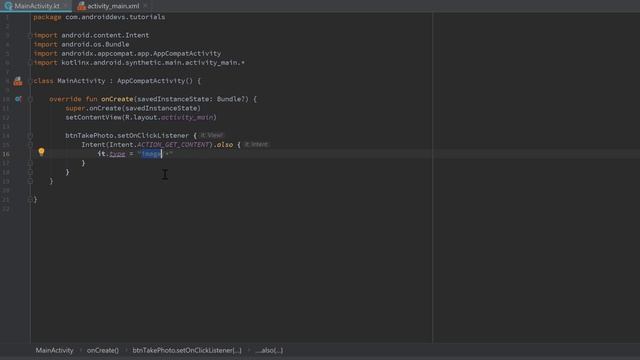Click fold end marker at class closing brace
Image resolution: width=640 pixels, height=360 pixels.
pyautogui.click(x=30, y=200)
